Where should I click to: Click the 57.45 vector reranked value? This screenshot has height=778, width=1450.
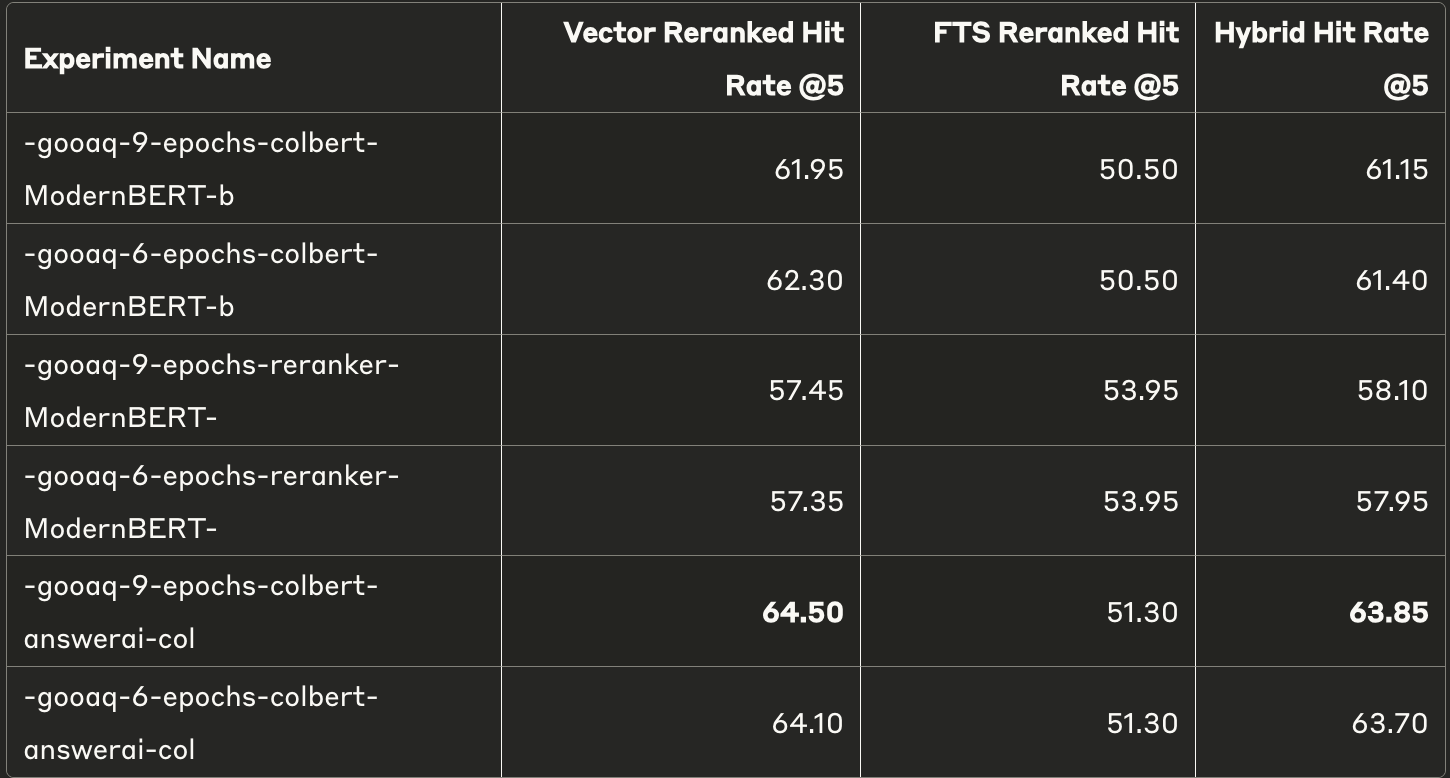pyautogui.click(x=806, y=391)
